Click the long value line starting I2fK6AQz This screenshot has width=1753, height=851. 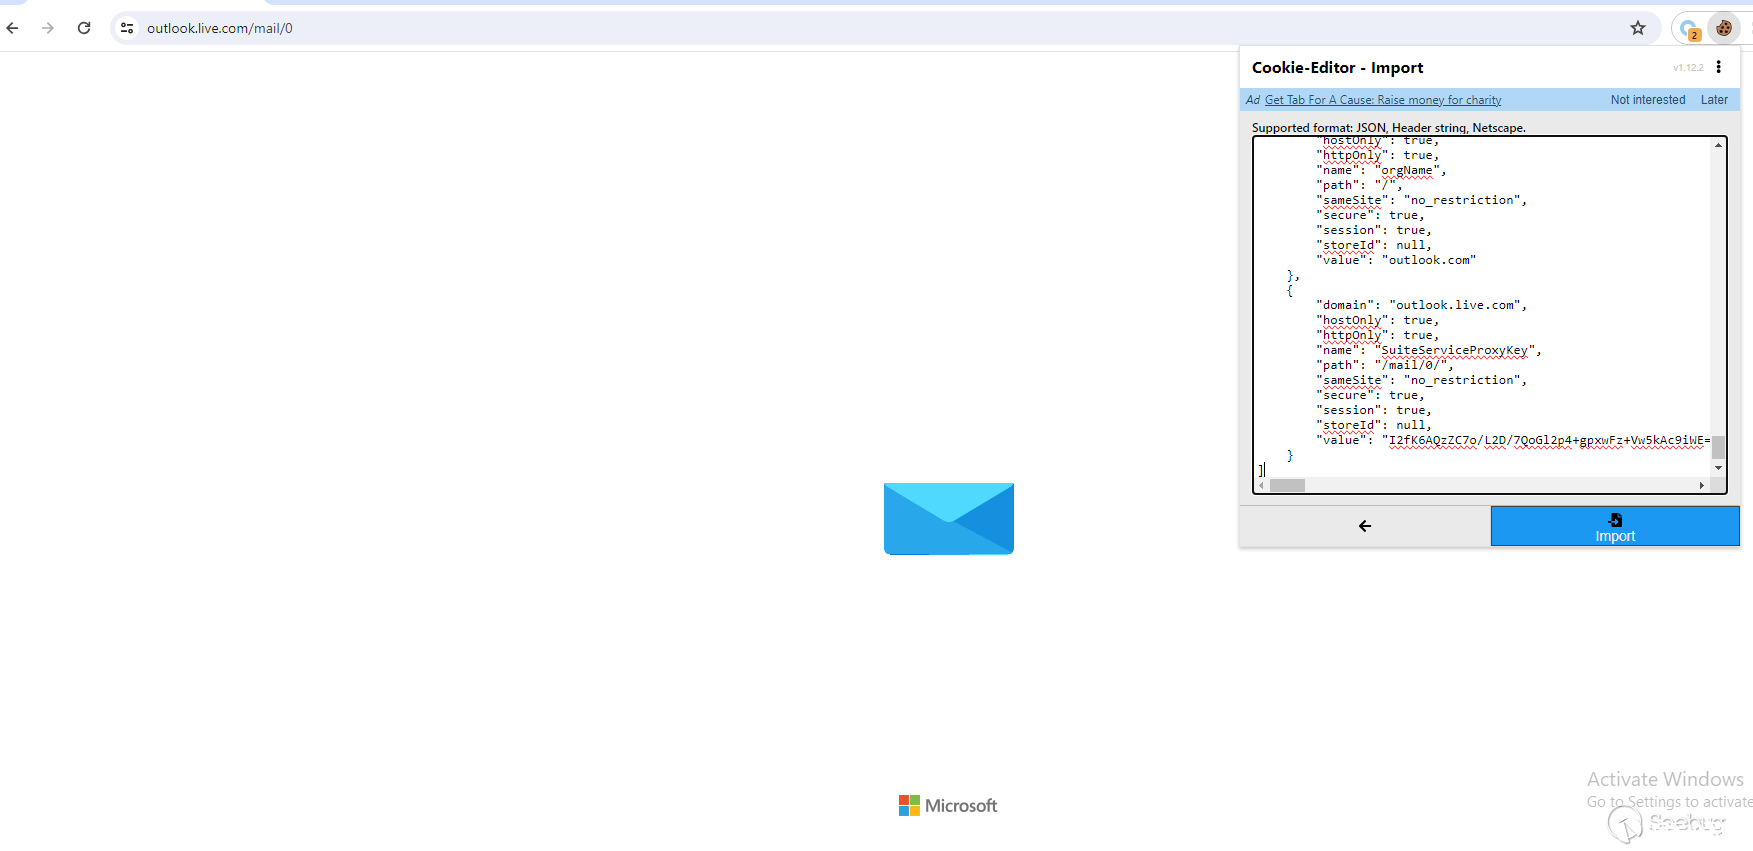tap(1513, 440)
